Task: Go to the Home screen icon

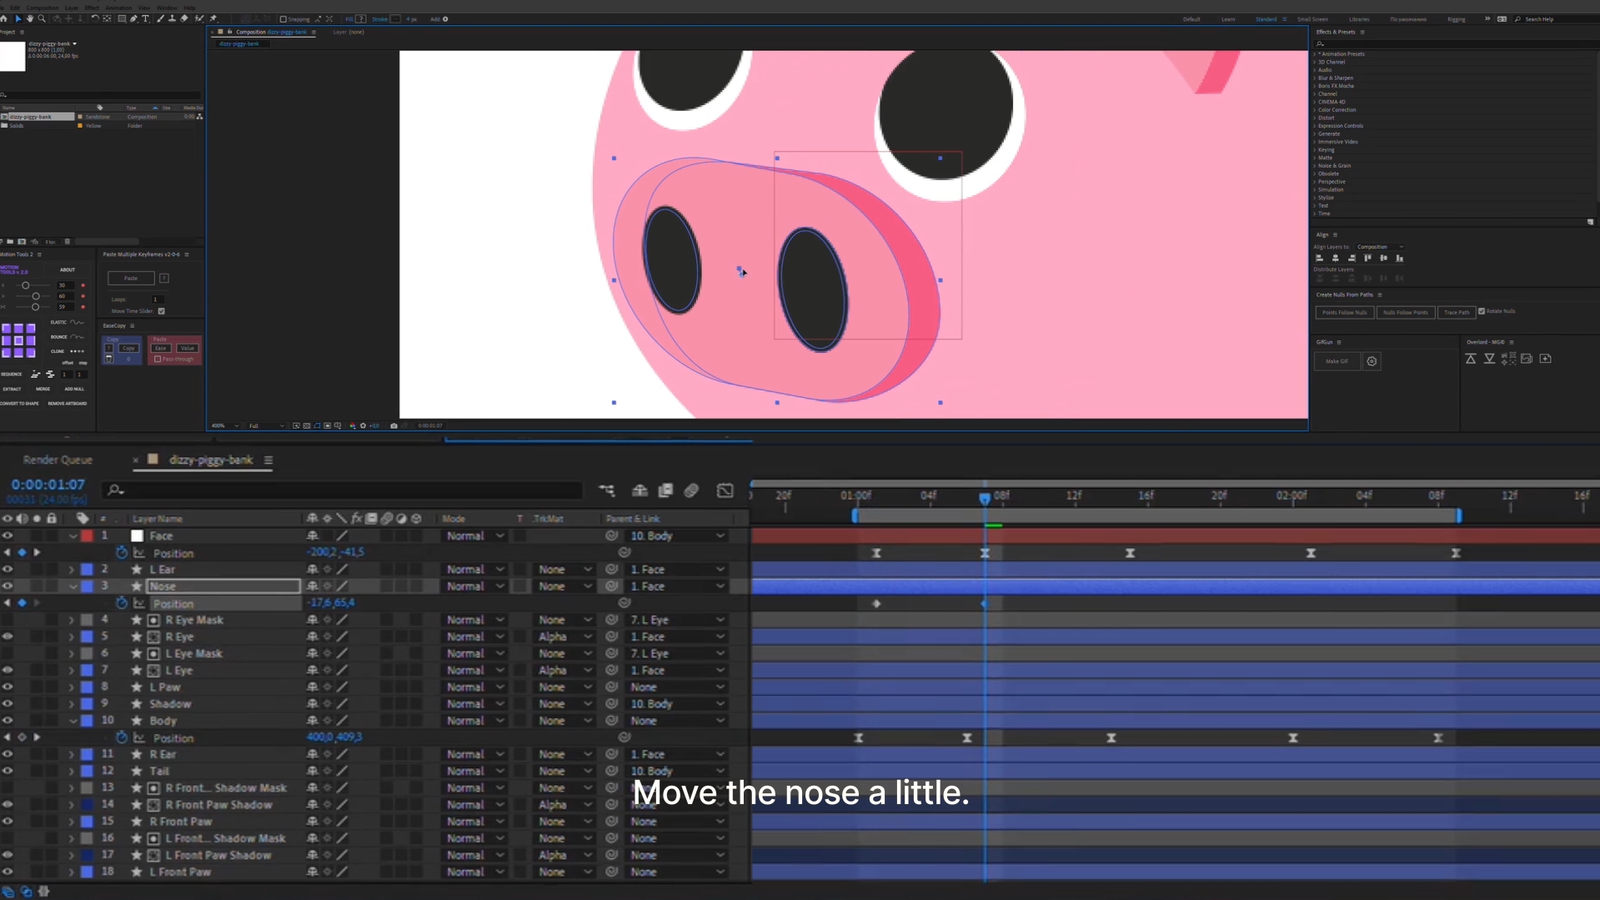Action: click(4, 18)
